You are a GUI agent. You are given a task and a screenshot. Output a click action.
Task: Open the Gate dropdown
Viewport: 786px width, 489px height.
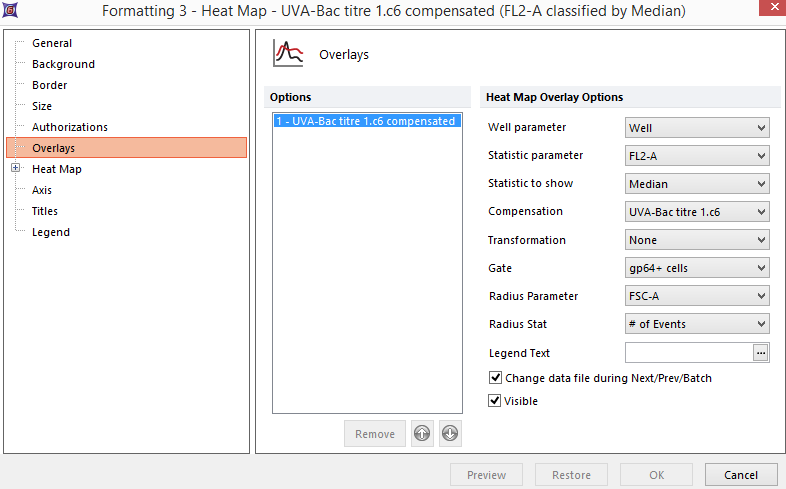click(x=697, y=268)
